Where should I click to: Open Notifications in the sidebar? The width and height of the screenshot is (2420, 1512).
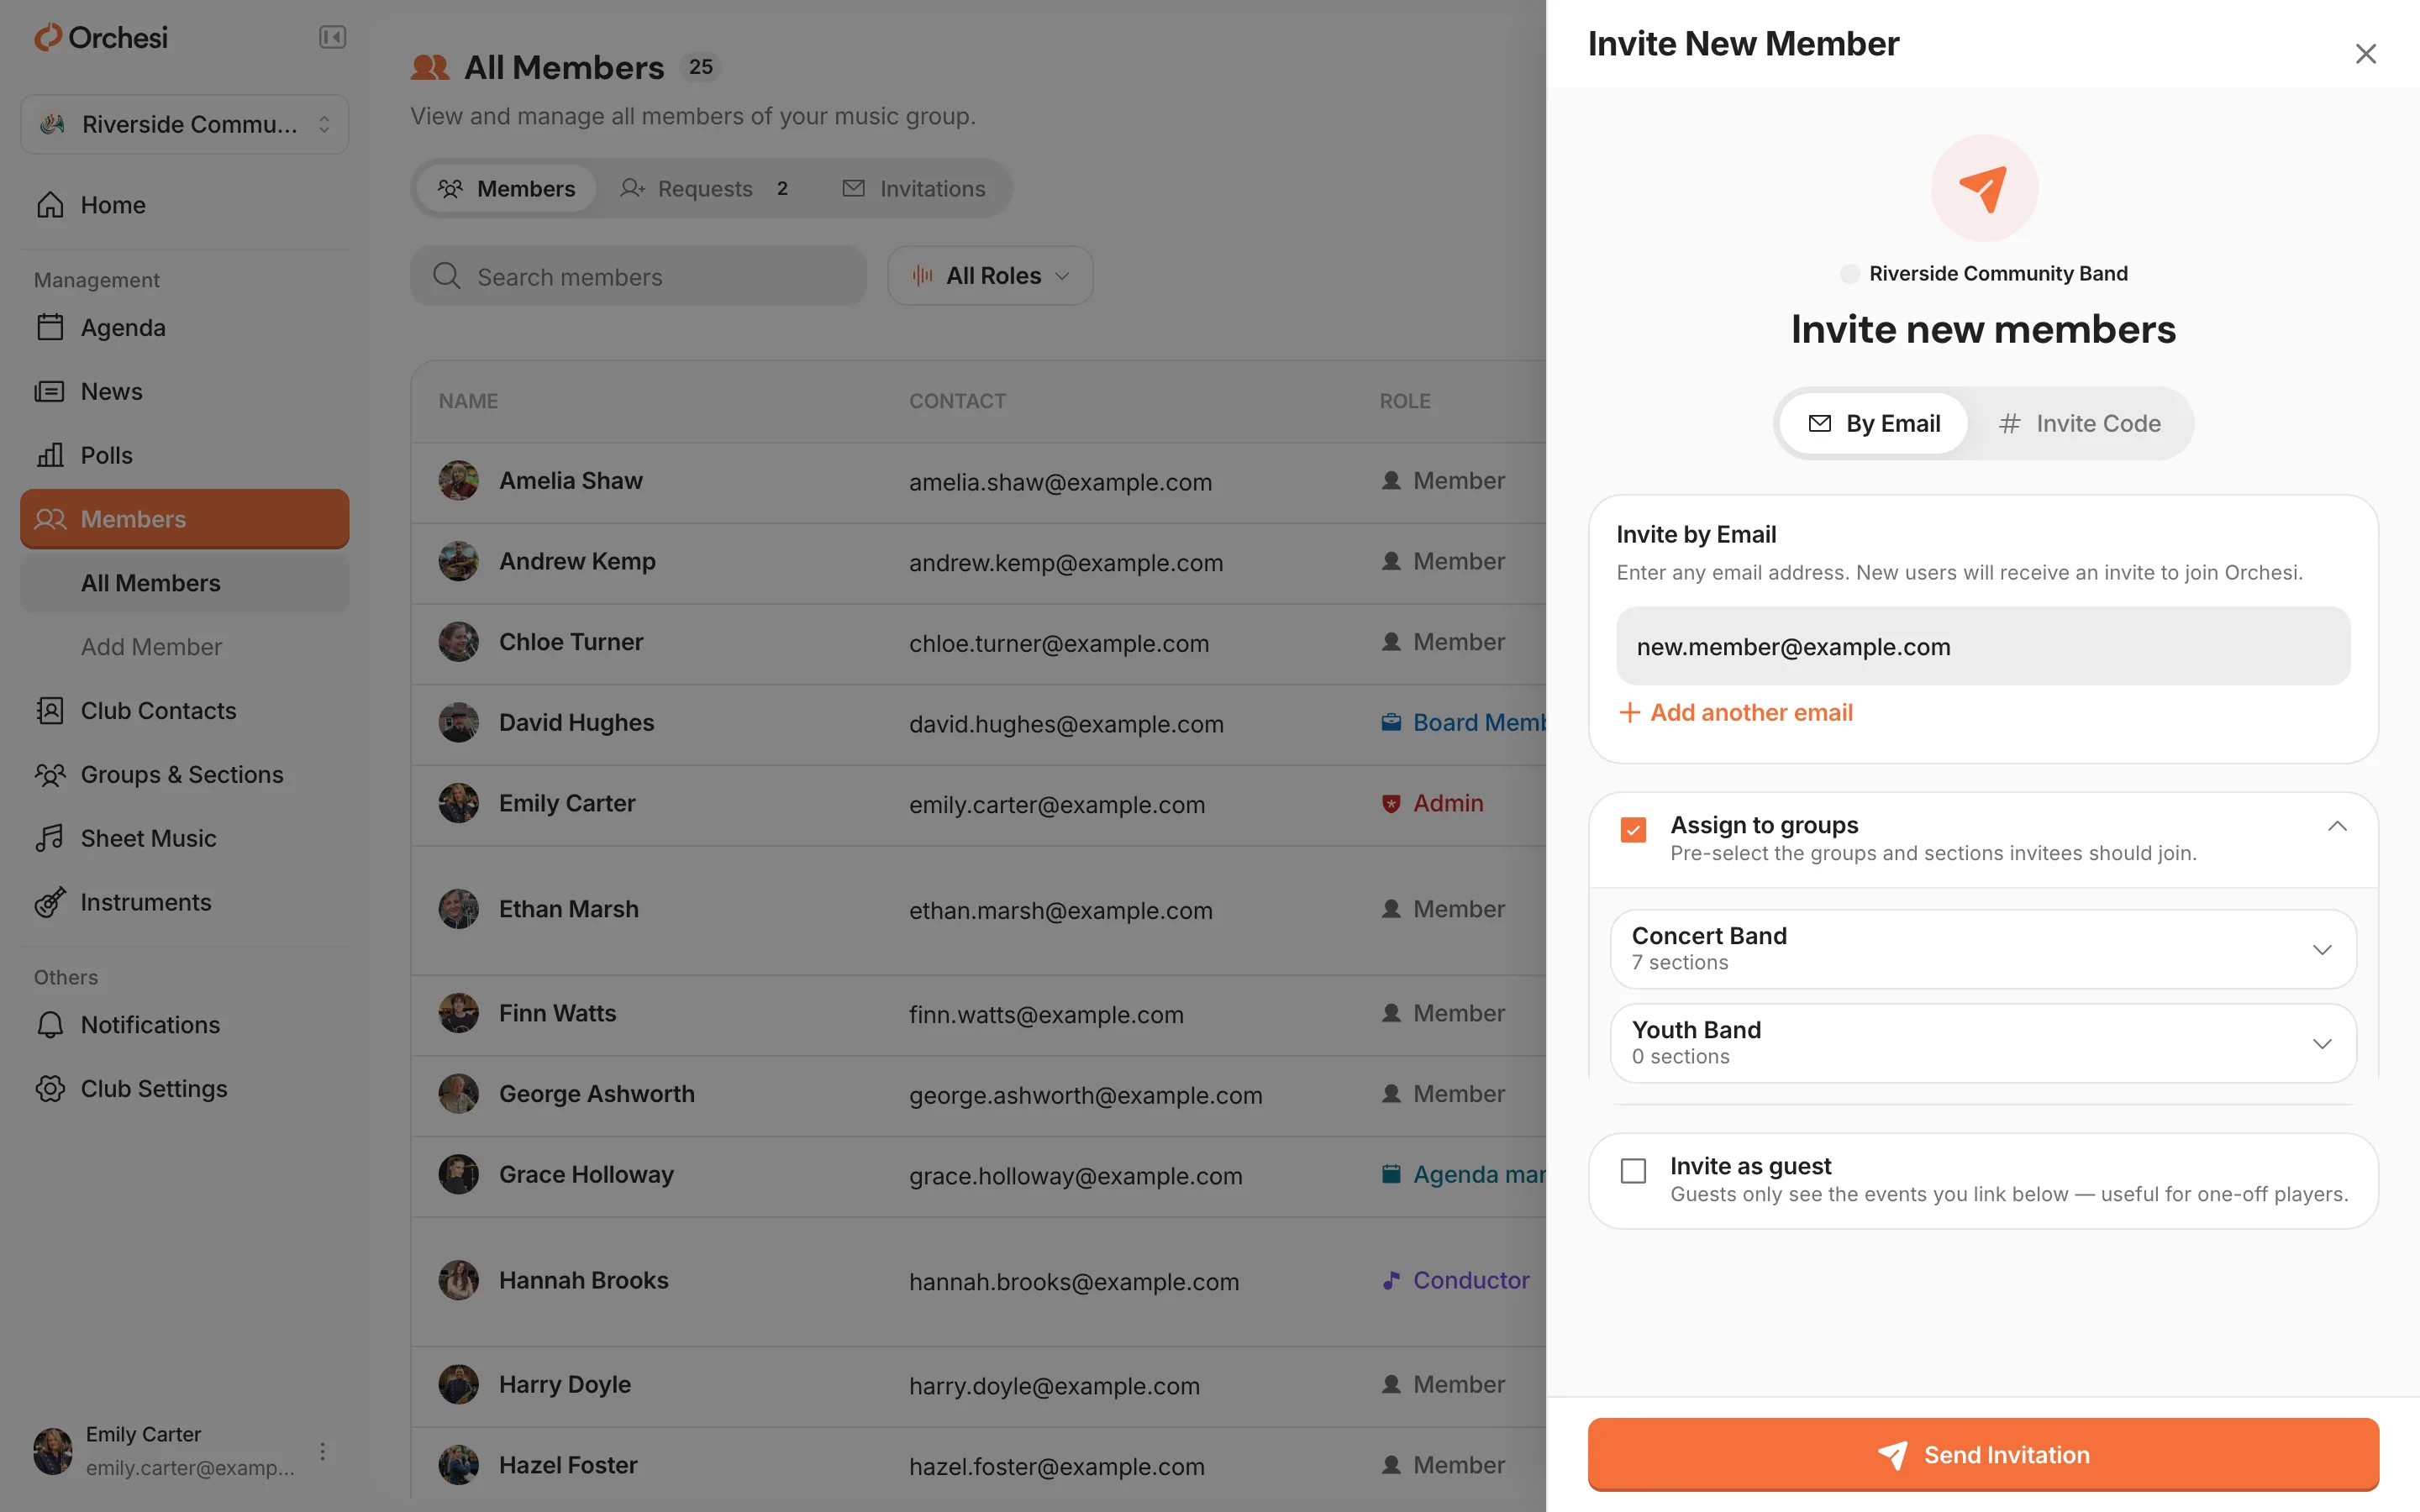tap(185, 1025)
